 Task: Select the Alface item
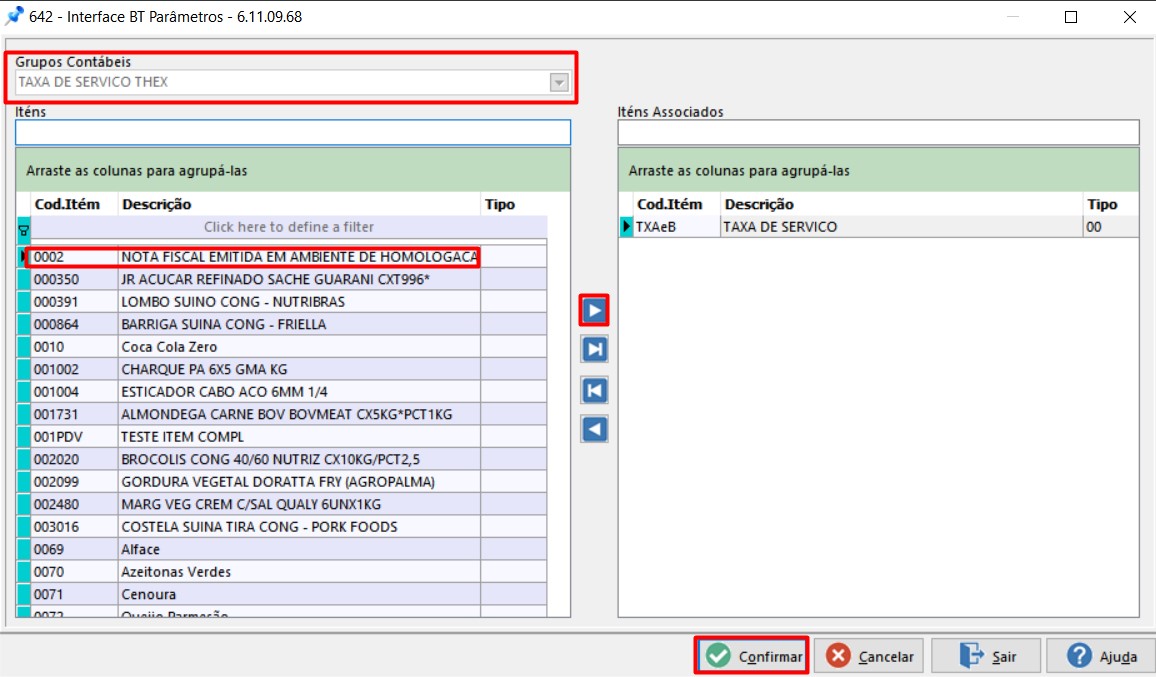click(x=289, y=549)
